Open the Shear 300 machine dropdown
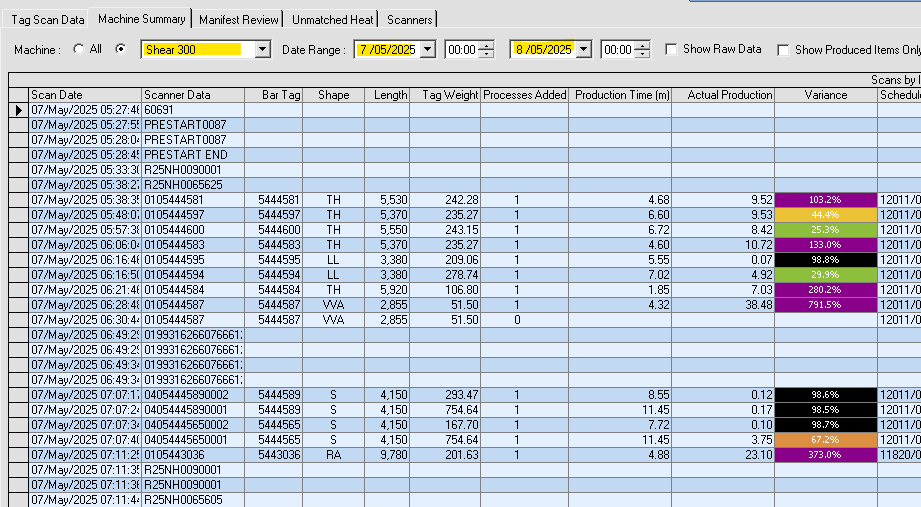Image resolution: width=921 pixels, height=507 pixels. (x=263, y=50)
